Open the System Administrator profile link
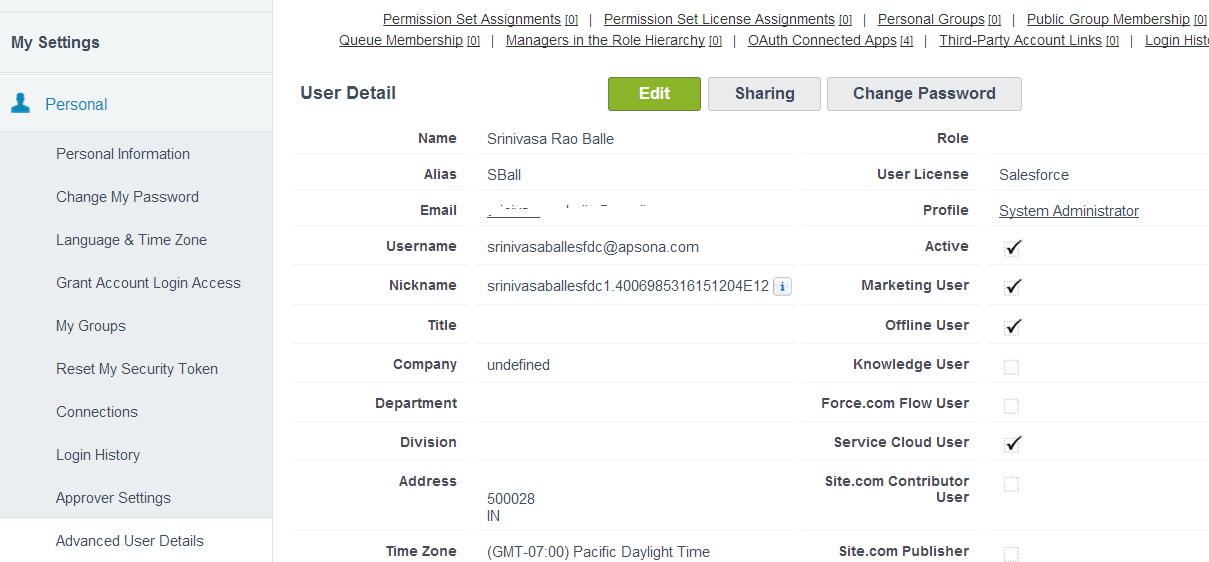1209x562 pixels. pos(1069,211)
